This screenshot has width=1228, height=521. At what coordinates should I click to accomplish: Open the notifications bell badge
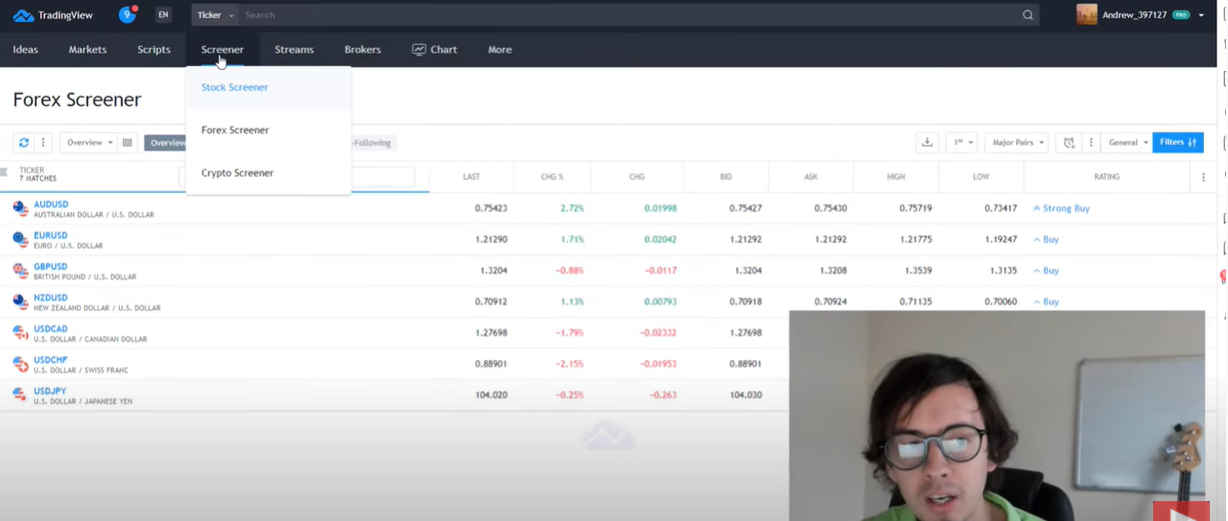(127, 15)
